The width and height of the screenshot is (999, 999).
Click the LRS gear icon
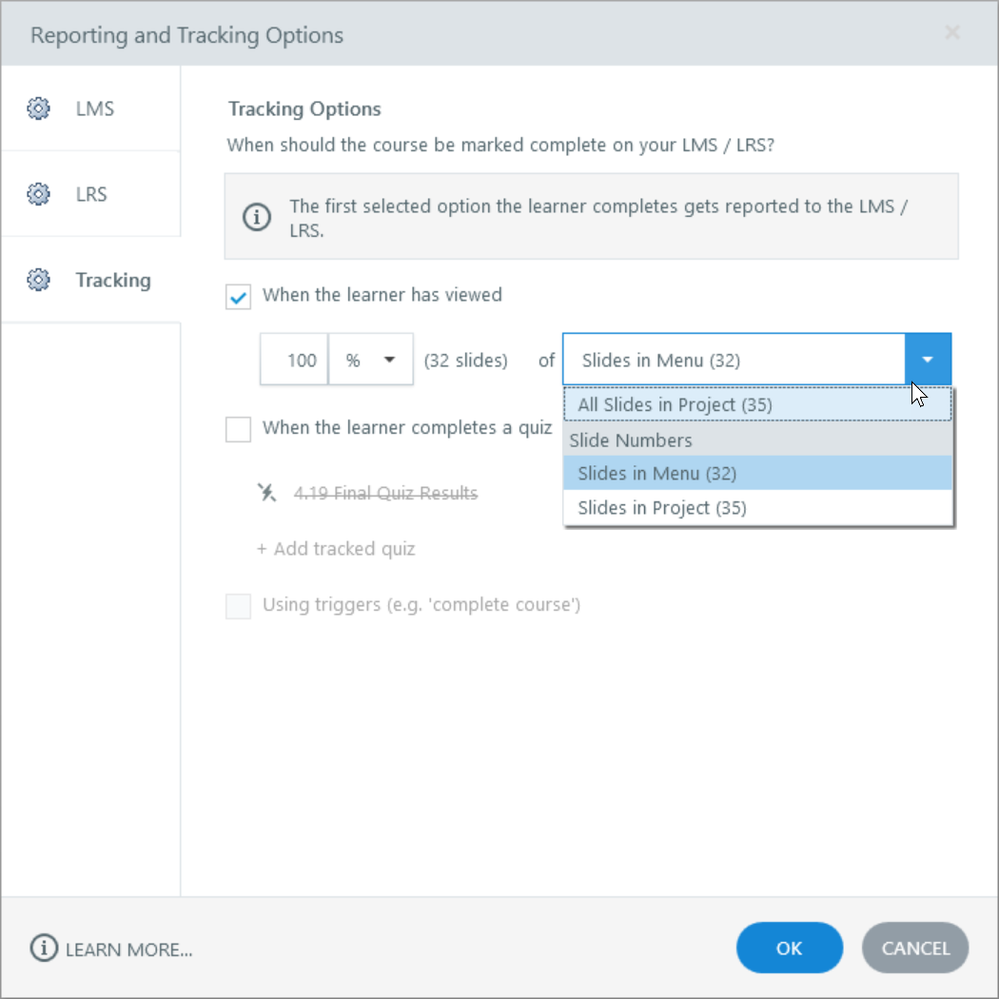[x=38, y=194]
